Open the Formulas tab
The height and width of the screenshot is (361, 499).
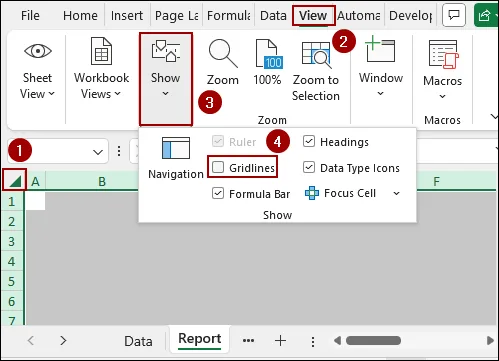(x=228, y=15)
